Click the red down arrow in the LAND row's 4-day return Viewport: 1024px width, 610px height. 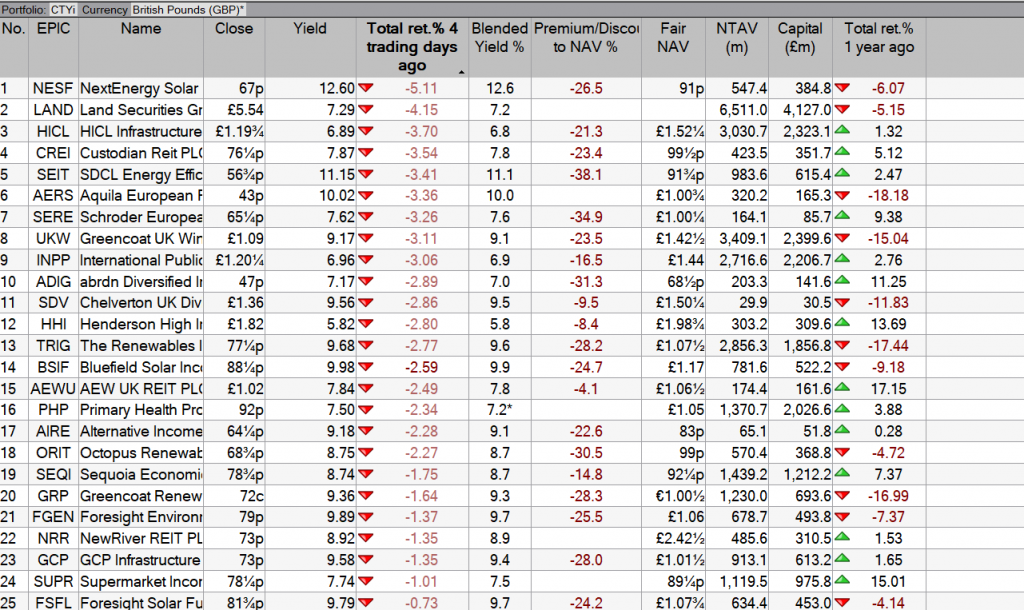(366, 109)
